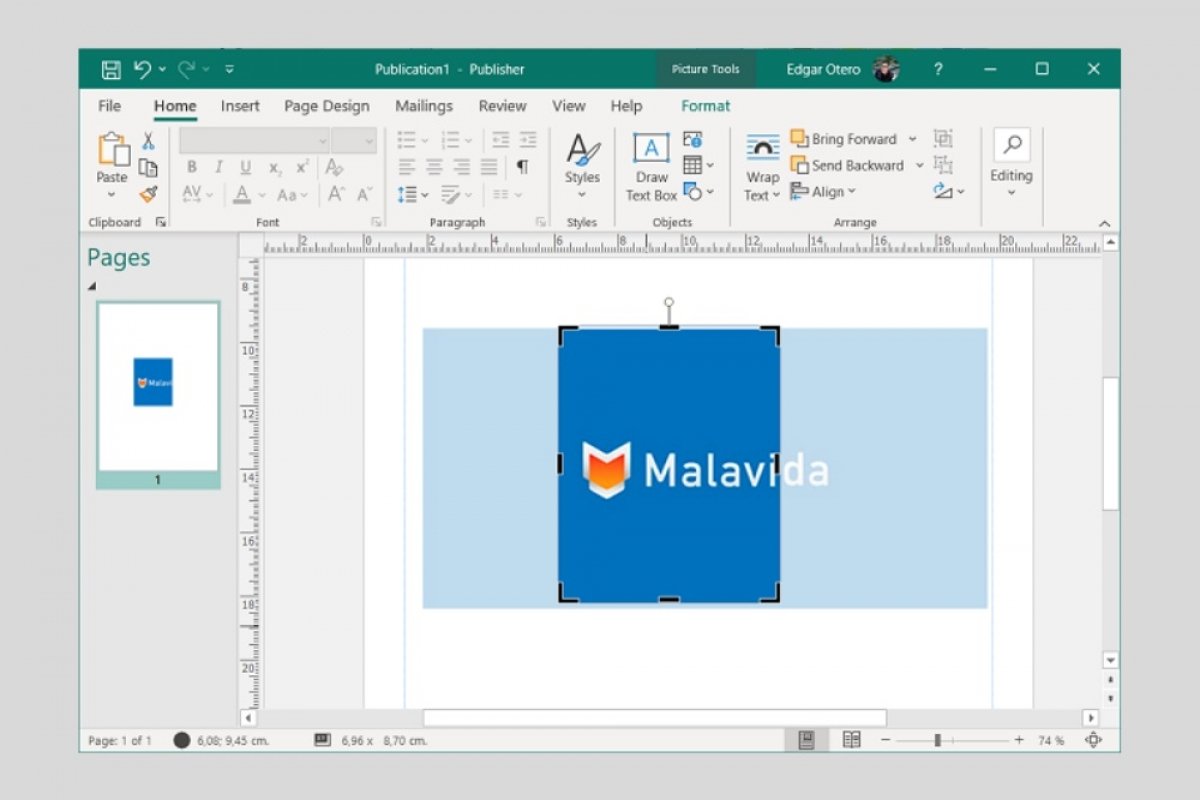Click the Send Backward button
Screen dimensions: 1200x800
847,165
